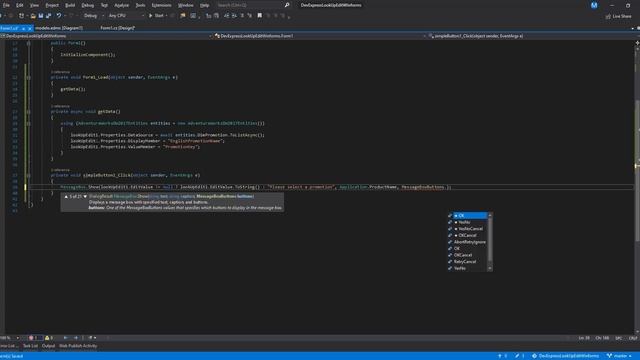Open the Project menu
The width and height of the screenshot is (640, 360).
coord(52,5)
